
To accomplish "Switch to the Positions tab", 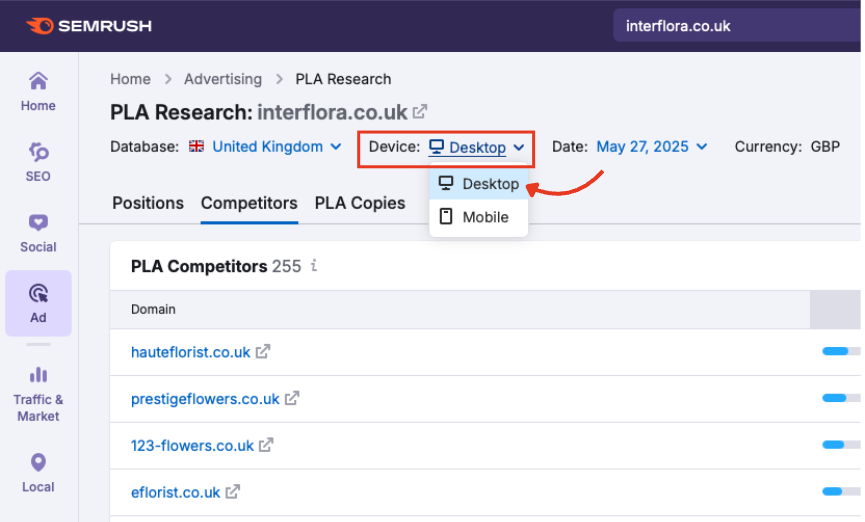I will [x=148, y=203].
